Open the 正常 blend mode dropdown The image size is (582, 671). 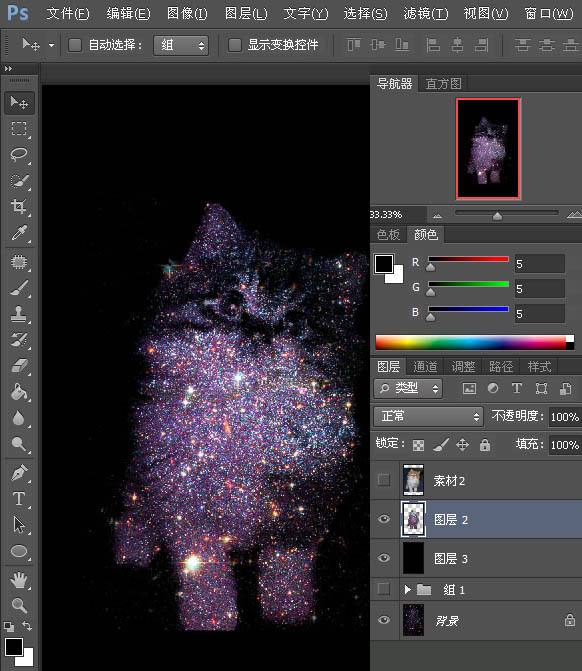click(428, 416)
